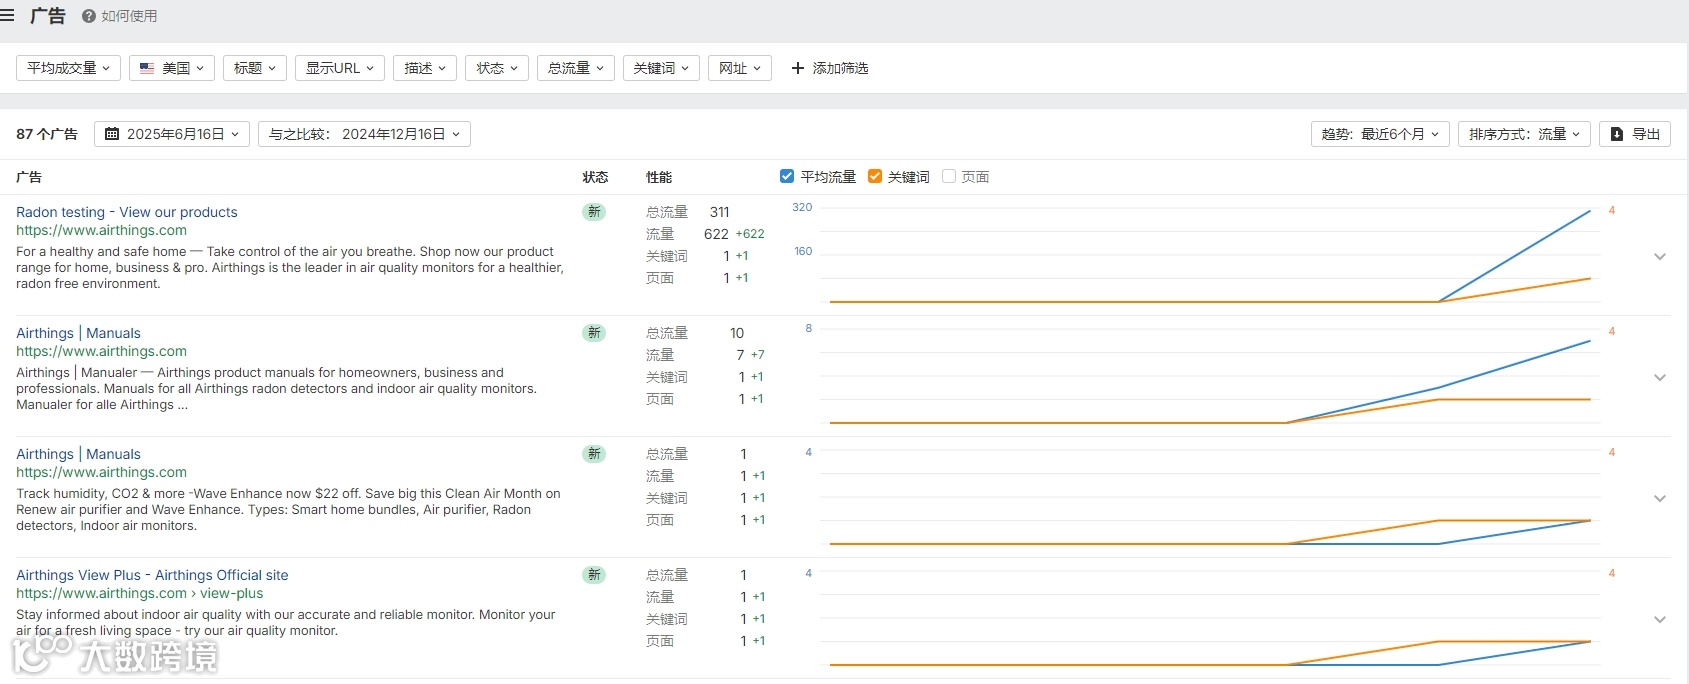Open the 2025年6月16日 date picker
The width and height of the screenshot is (1689, 684).
pos(172,134)
